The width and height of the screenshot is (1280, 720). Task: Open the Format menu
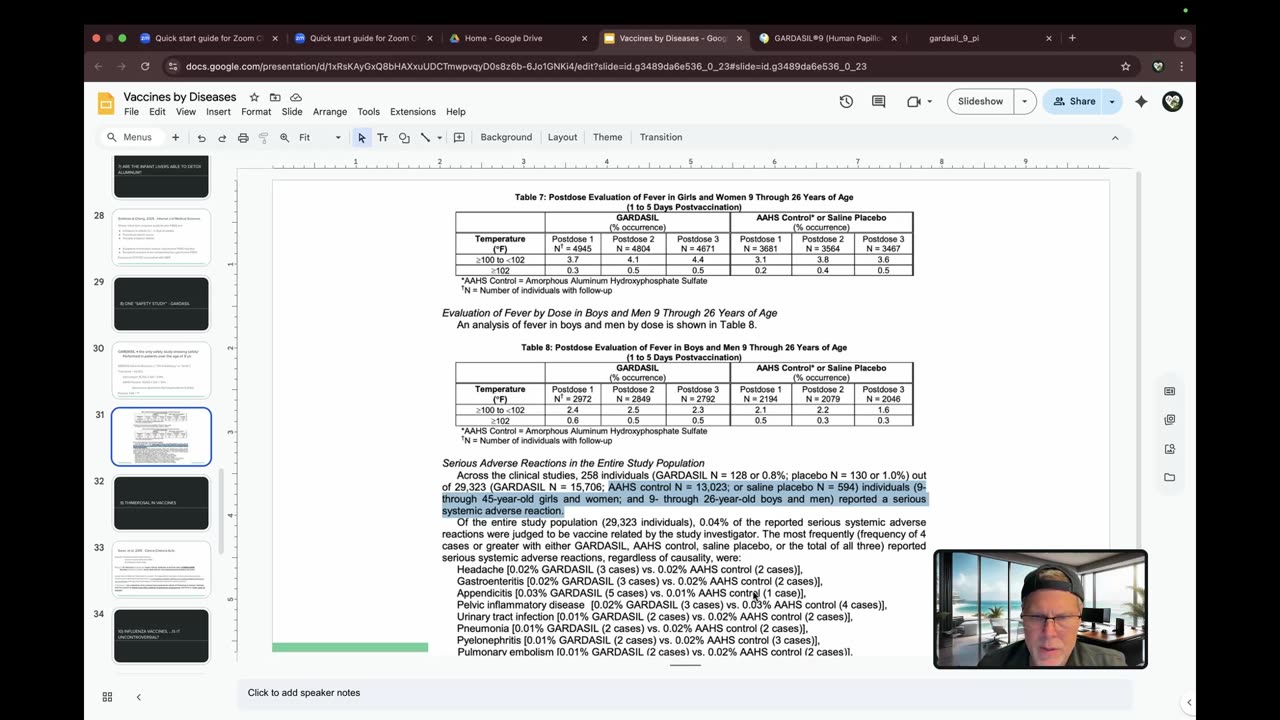[x=256, y=112]
